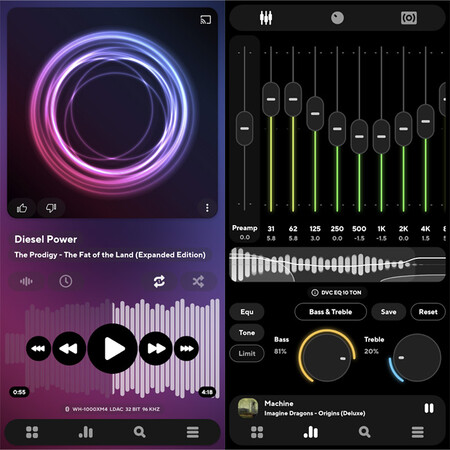Pause the Machine track in the mini player
Viewport: 450px width, 450px height.
click(x=429, y=408)
